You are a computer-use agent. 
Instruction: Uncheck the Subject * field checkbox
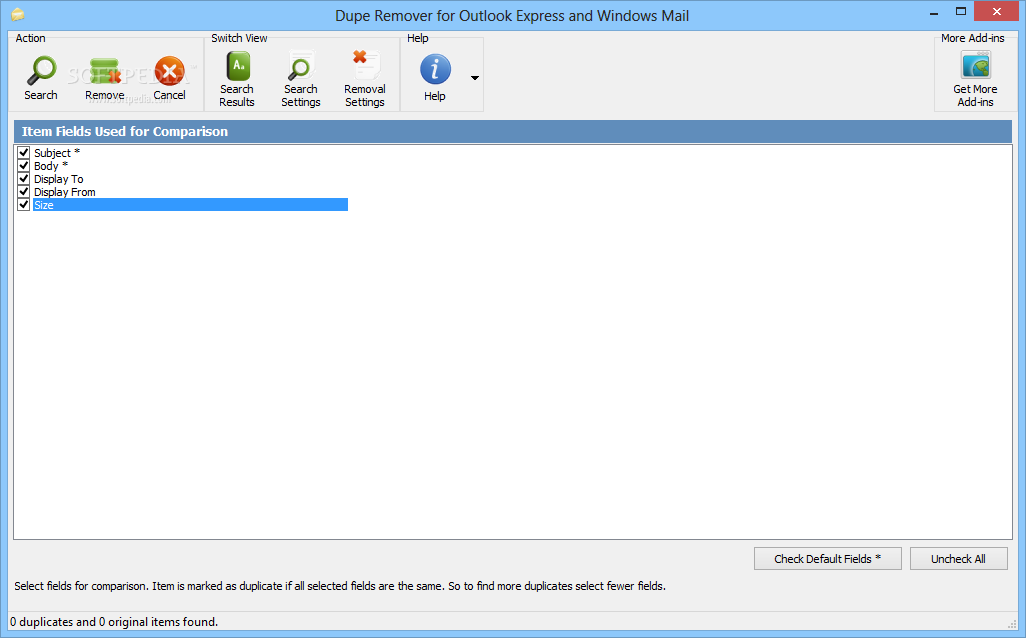[x=24, y=152]
